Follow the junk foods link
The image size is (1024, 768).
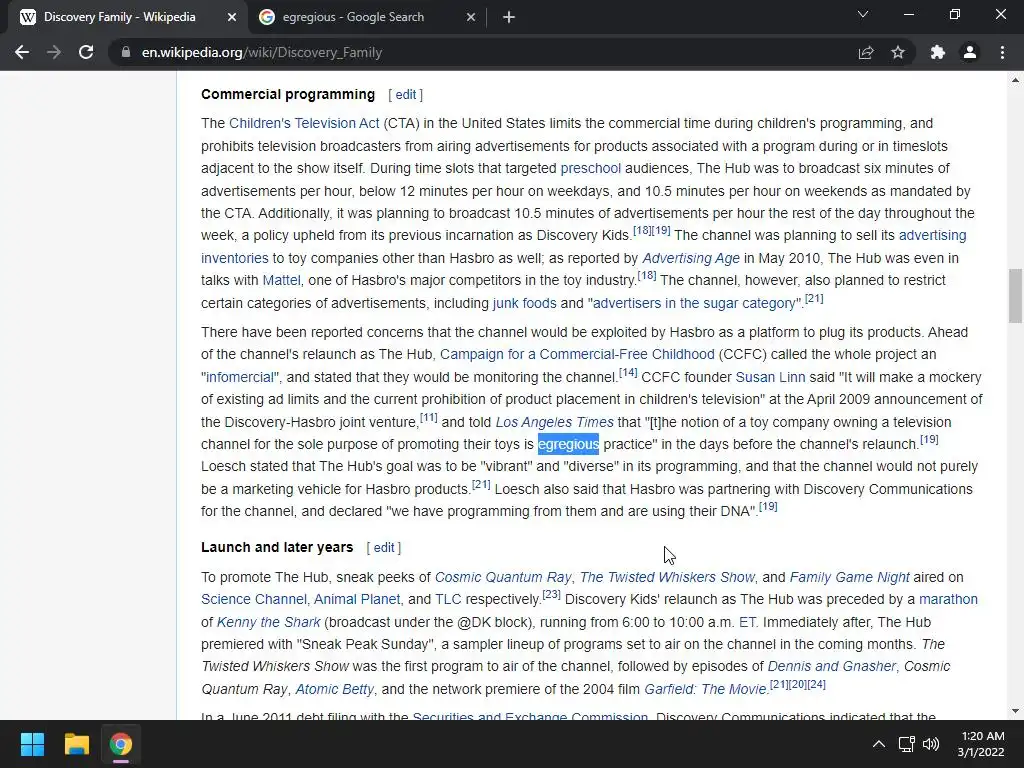click(x=524, y=304)
